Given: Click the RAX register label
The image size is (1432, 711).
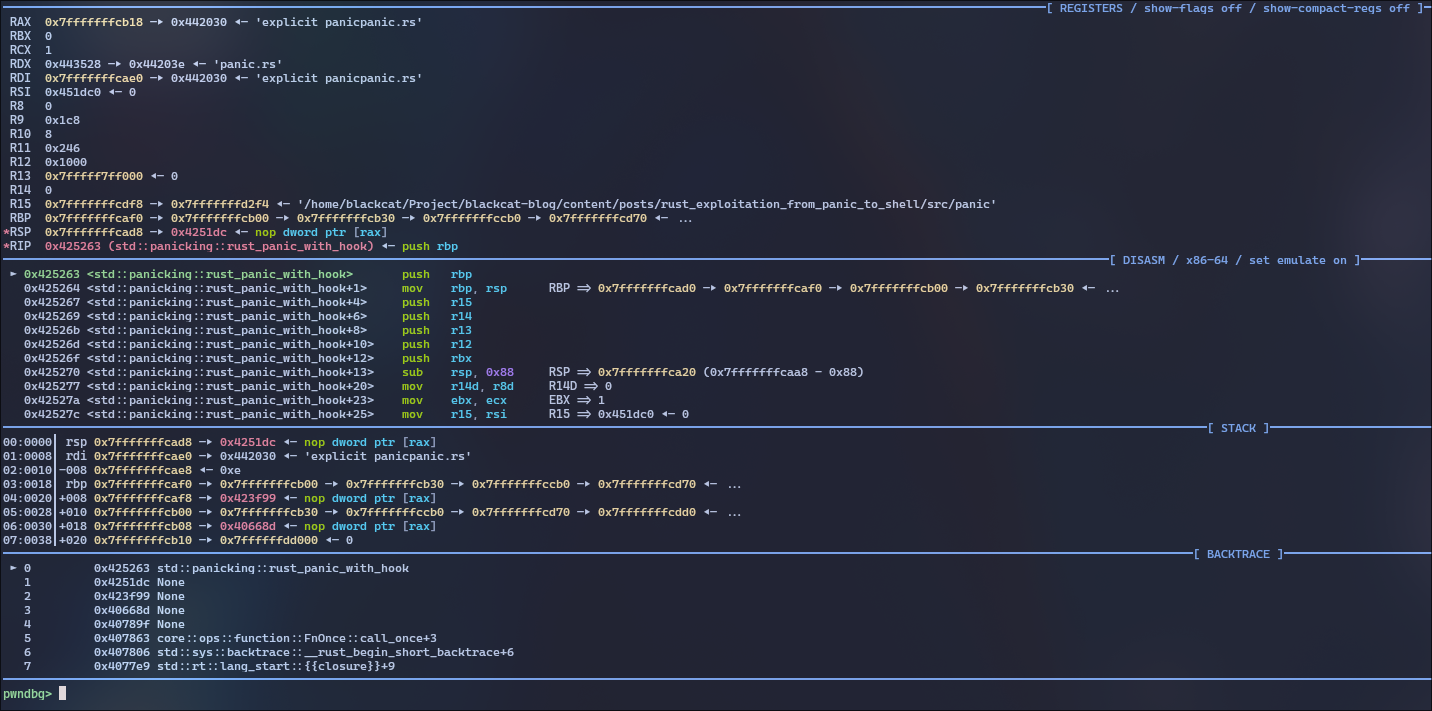Looking at the screenshot, I should [20, 22].
